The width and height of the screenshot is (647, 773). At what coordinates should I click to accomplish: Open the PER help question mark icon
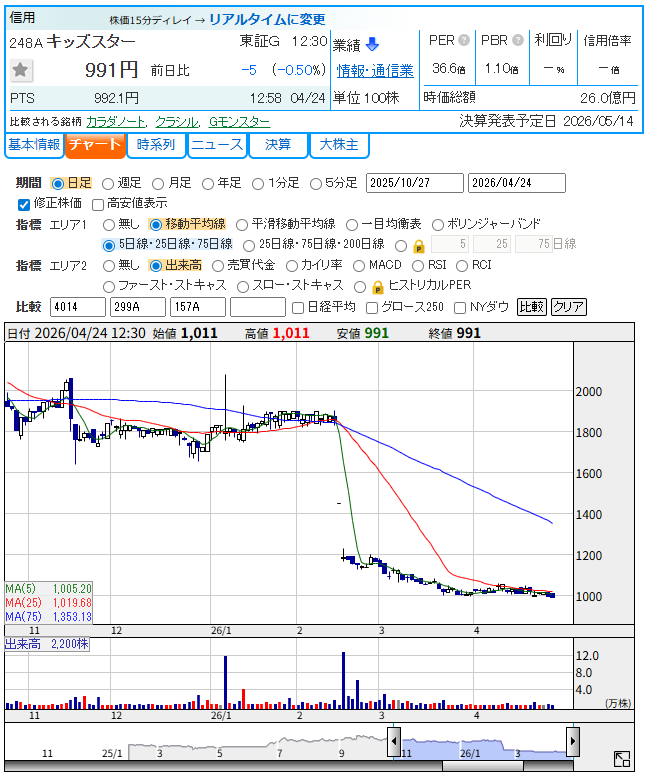click(464, 40)
